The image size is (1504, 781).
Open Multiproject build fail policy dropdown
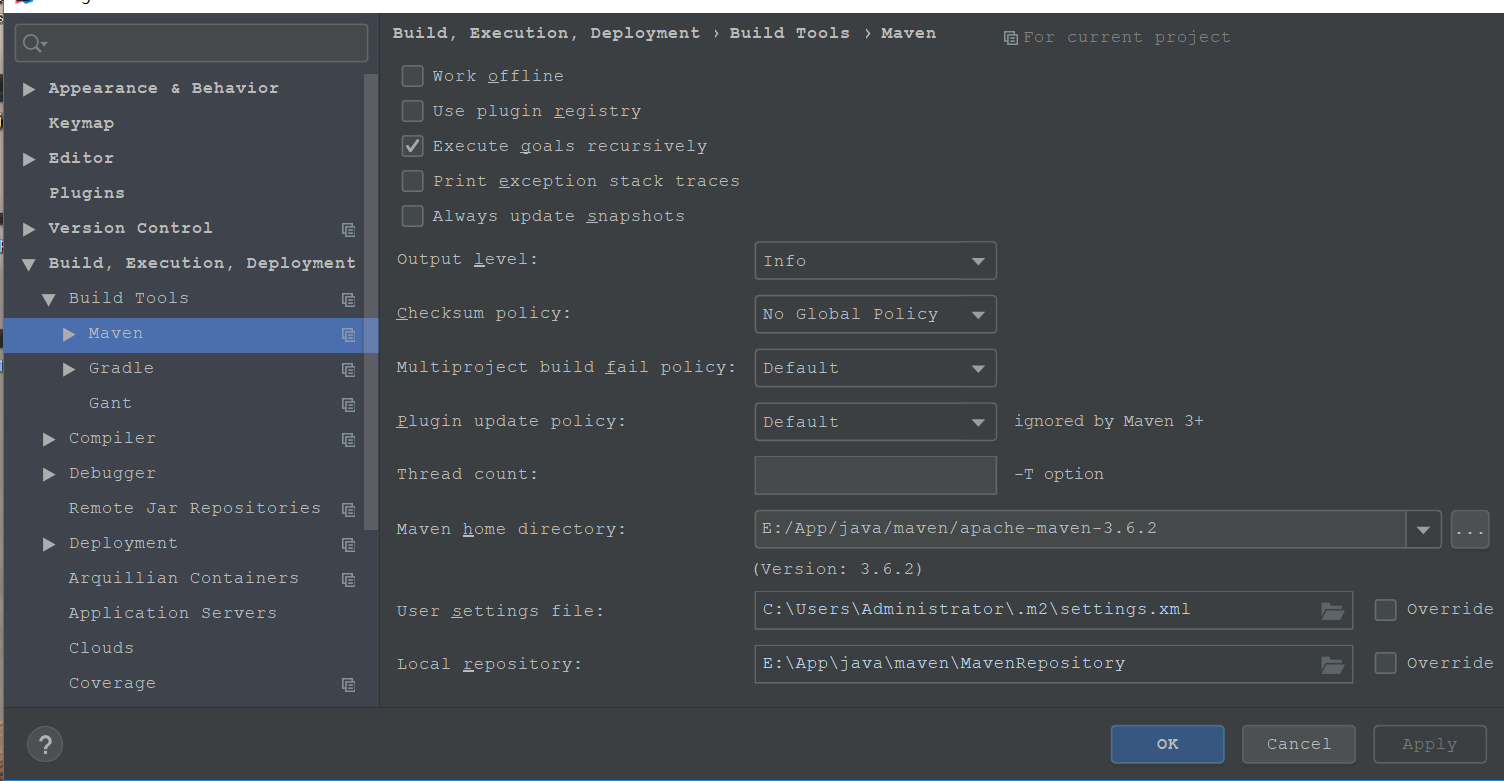[875, 368]
